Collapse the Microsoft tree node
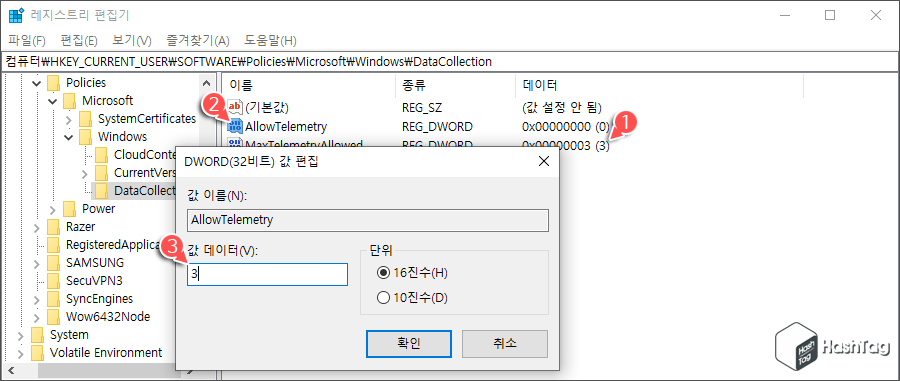Image resolution: width=900 pixels, height=381 pixels. [53, 101]
